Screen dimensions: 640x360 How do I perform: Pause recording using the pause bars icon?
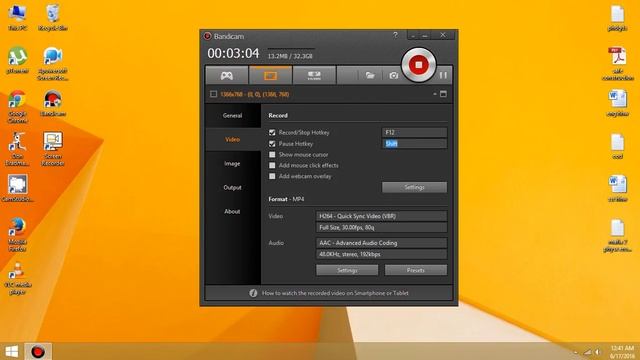pos(443,75)
